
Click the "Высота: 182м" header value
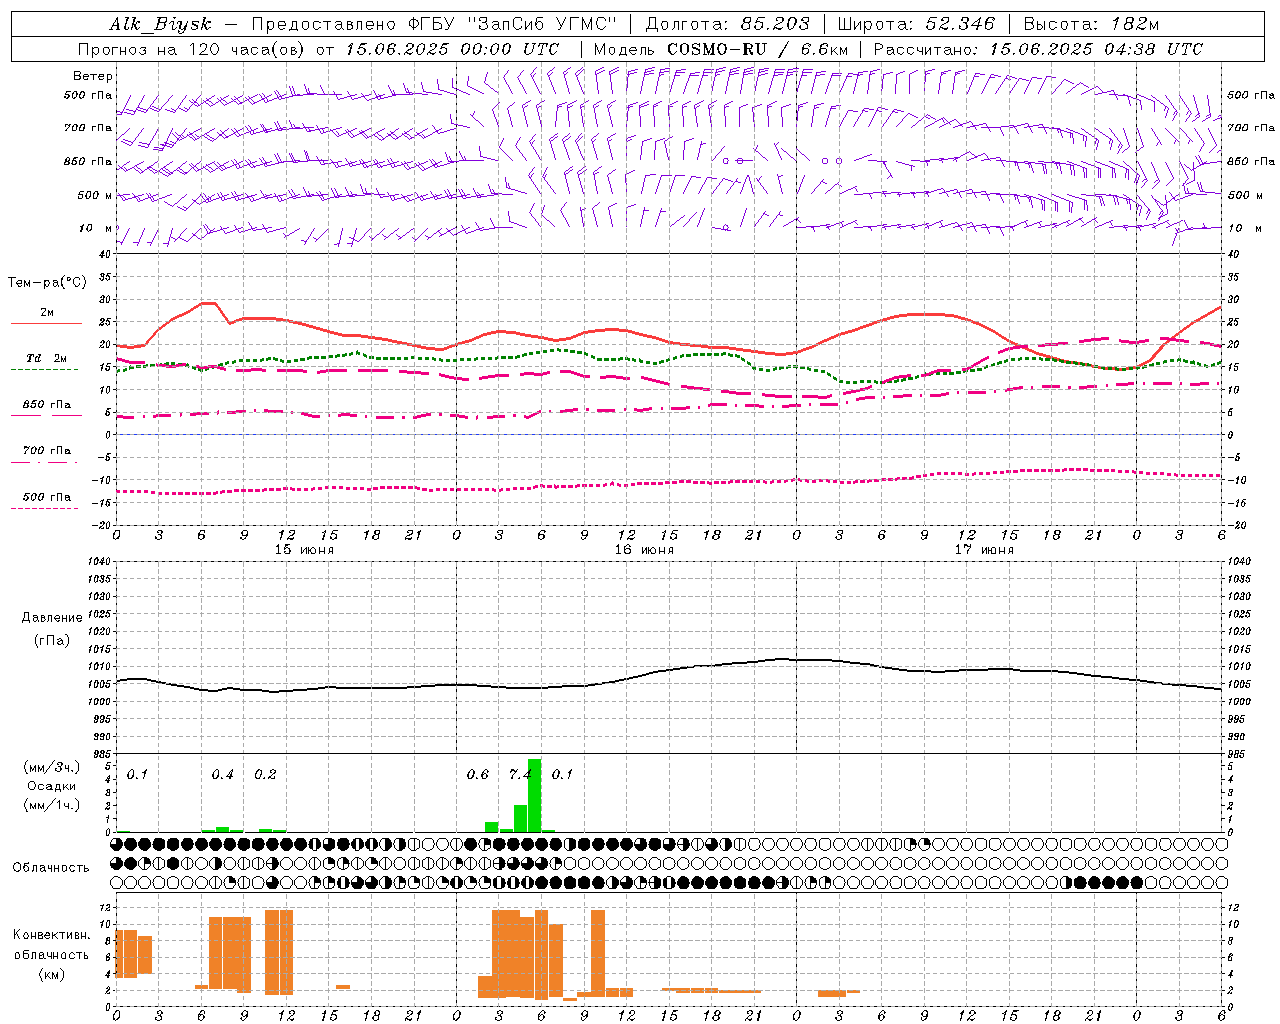pos(1091,25)
